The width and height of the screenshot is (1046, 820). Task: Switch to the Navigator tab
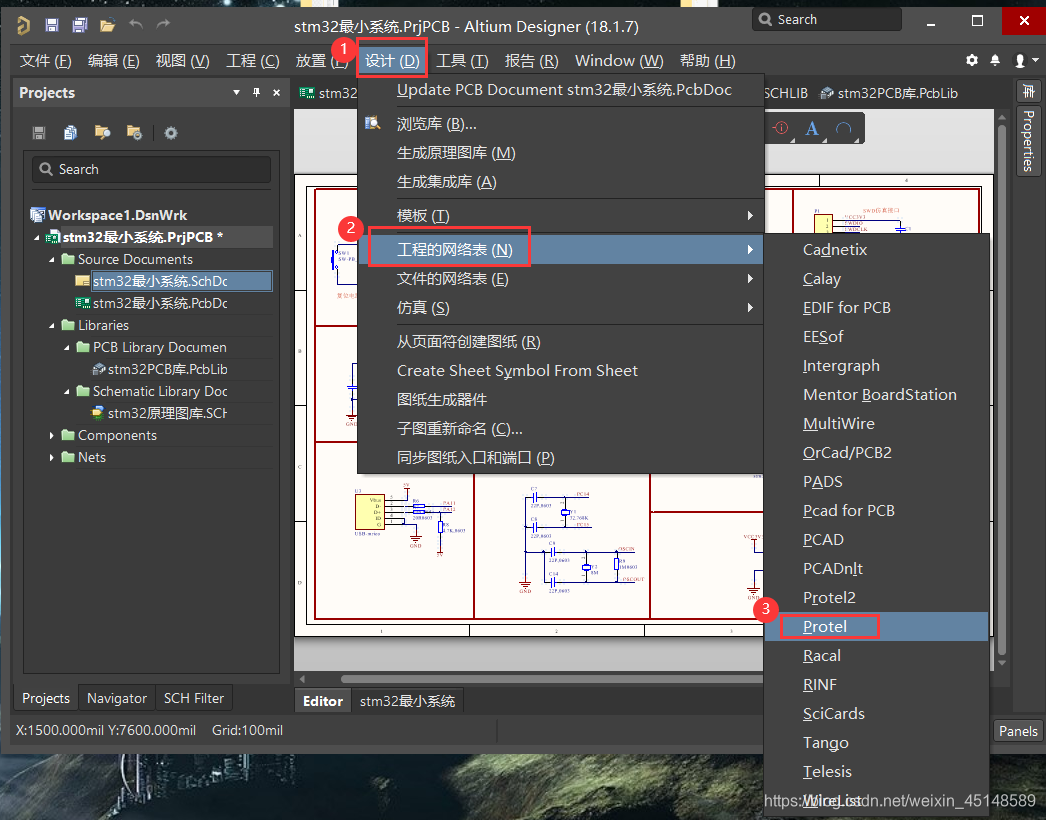(117, 698)
